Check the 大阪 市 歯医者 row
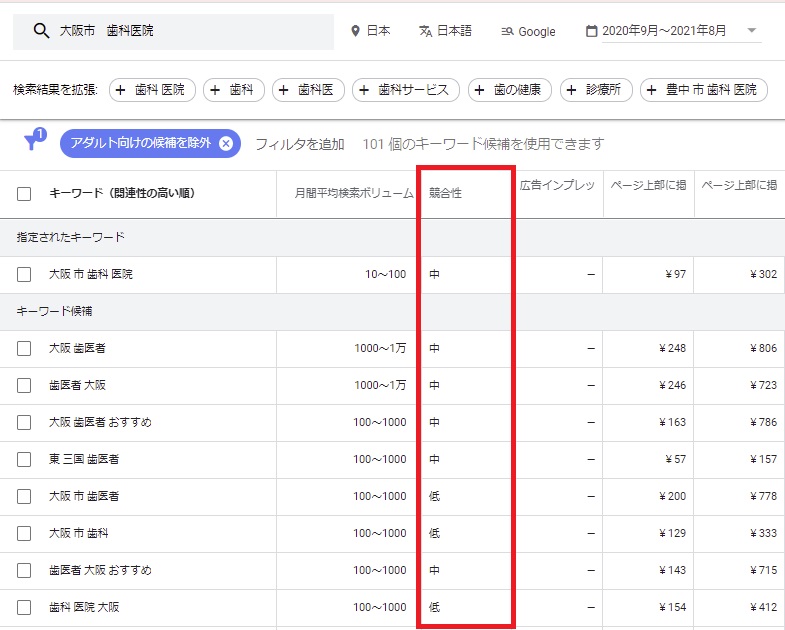Viewport: 785px width, 630px height. coord(24,497)
